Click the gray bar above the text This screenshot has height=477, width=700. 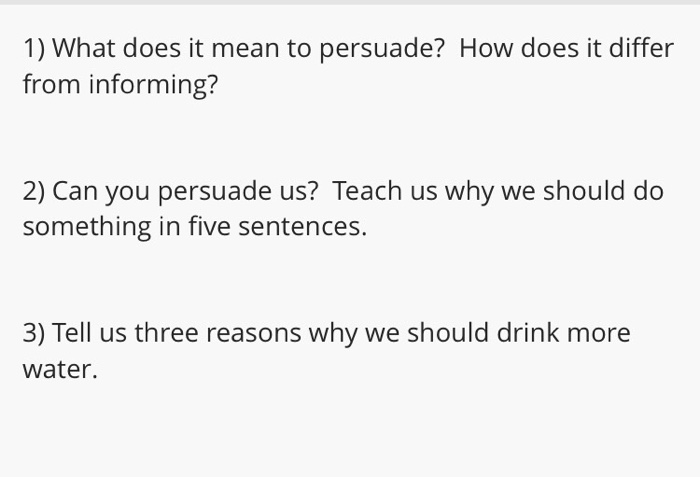pyautogui.click(x=350, y=2)
